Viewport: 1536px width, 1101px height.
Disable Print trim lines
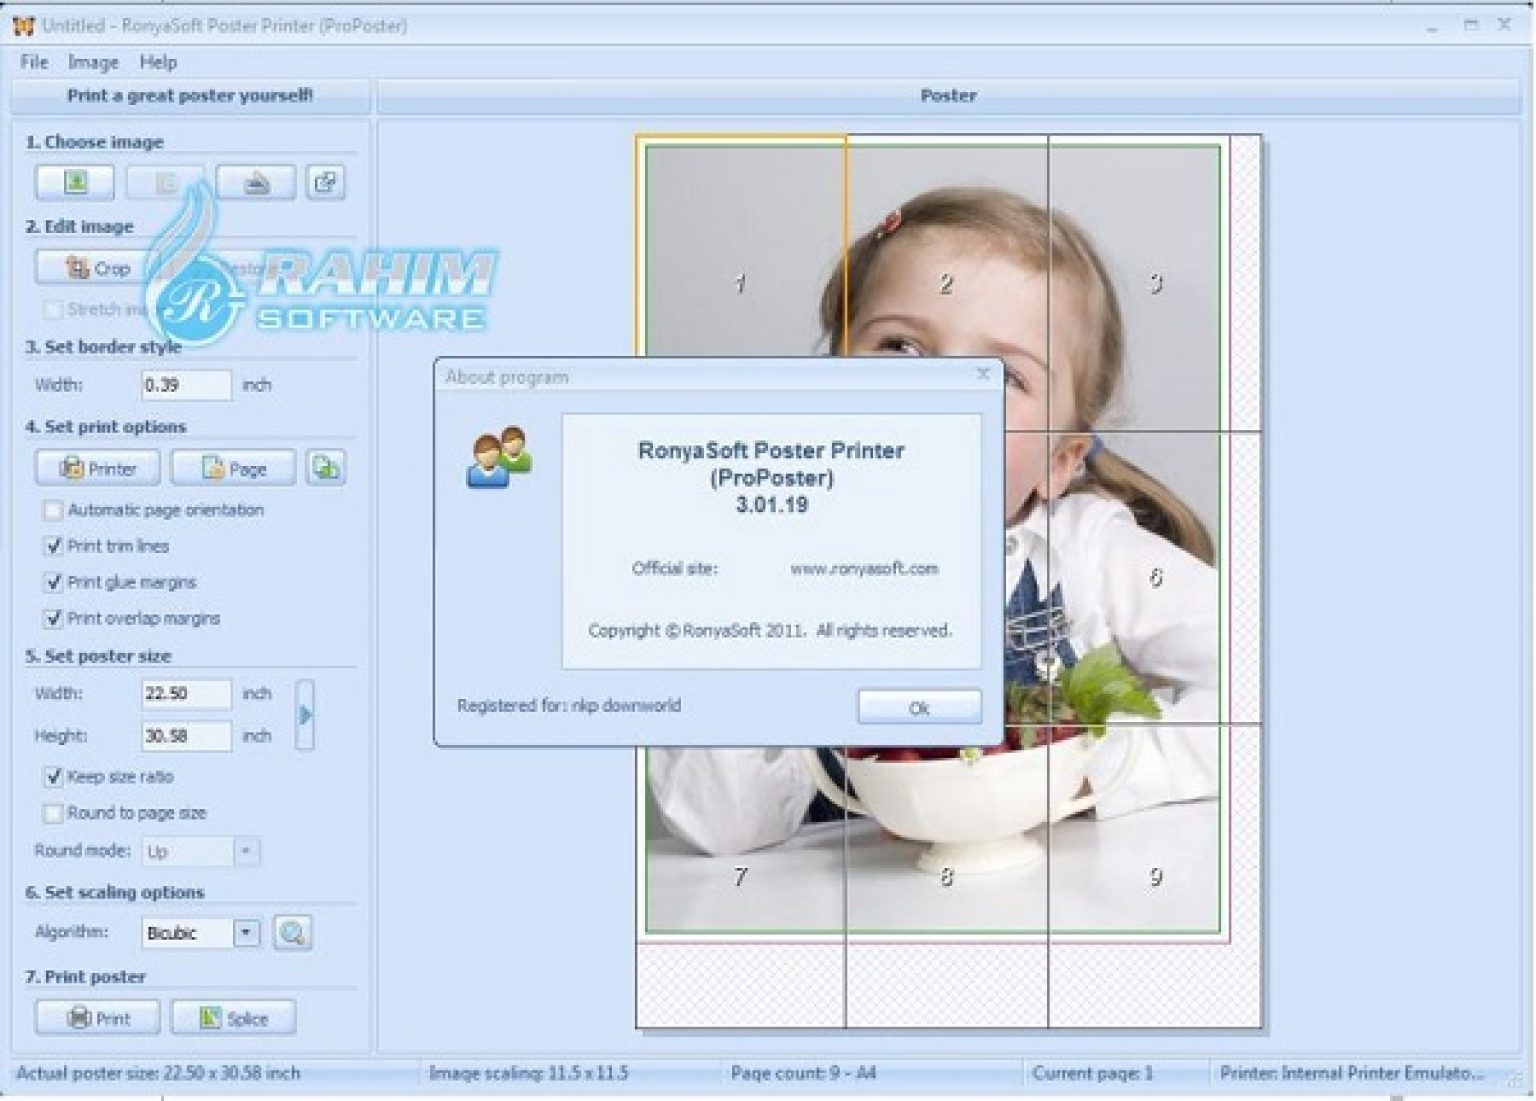53,546
